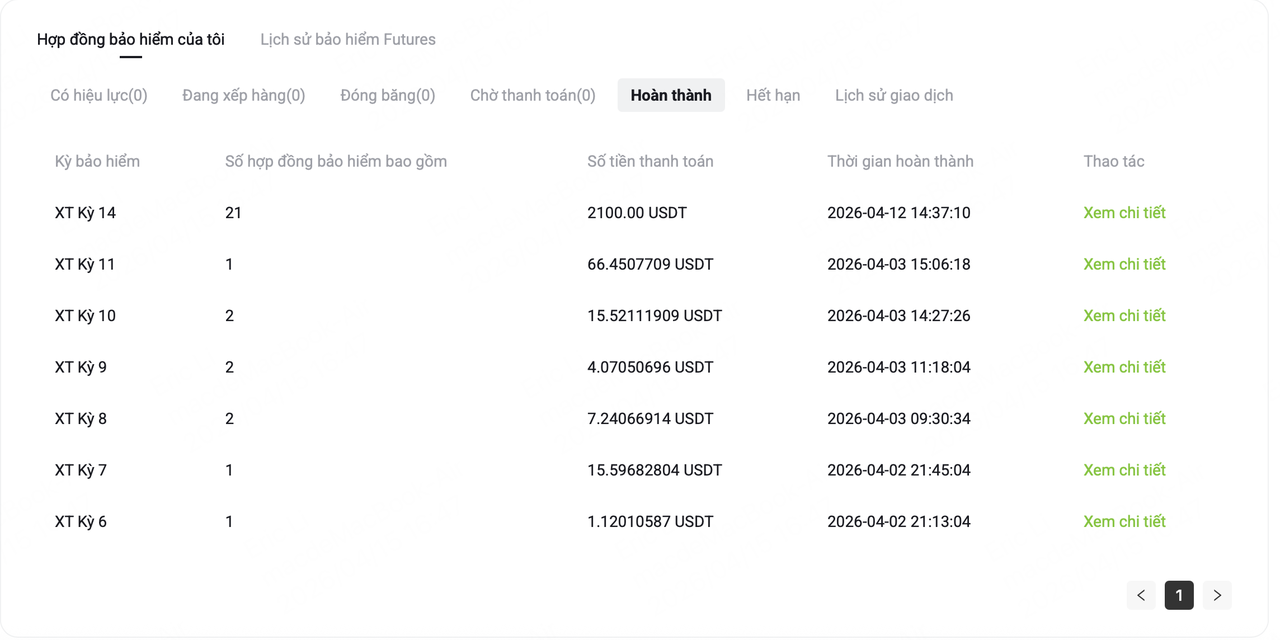Open Xem chi tiết for XT Kỳ 11
The height and width of the screenshot is (640, 1280).
click(x=1125, y=265)
